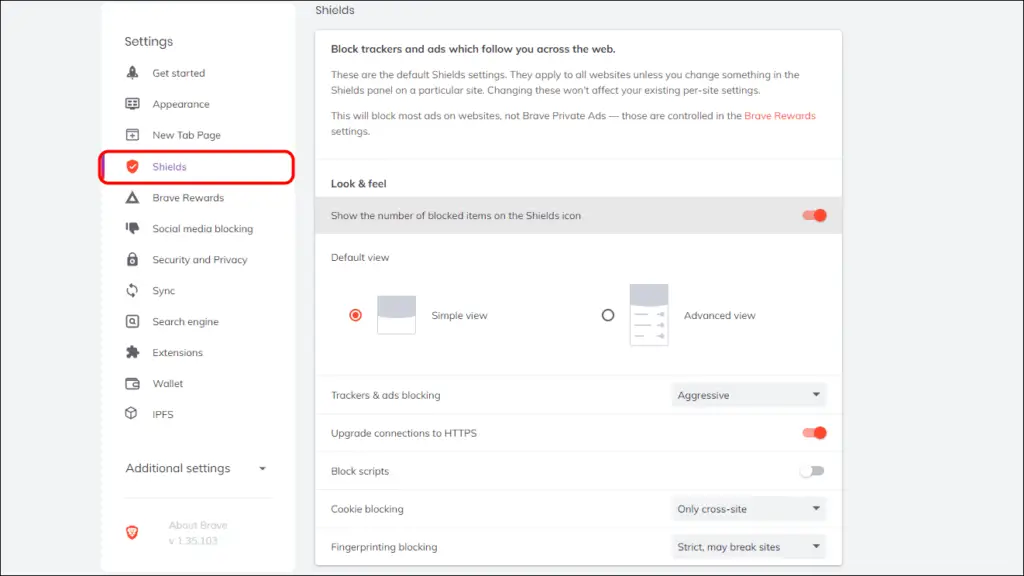Expand Additional settings section
Image resolution: width=1024 pixels, height=576 pixels.
pos(196,468)
